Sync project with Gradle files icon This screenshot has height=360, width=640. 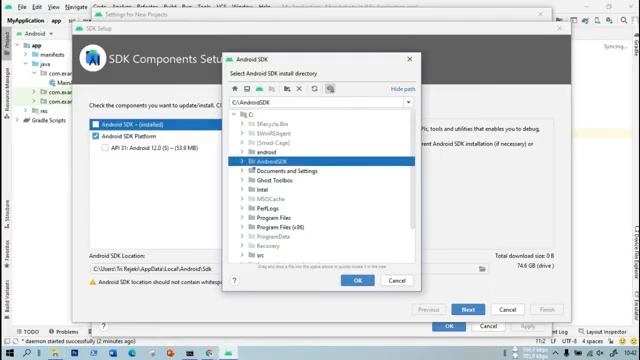pyautogui.click(x=585, y=20)
